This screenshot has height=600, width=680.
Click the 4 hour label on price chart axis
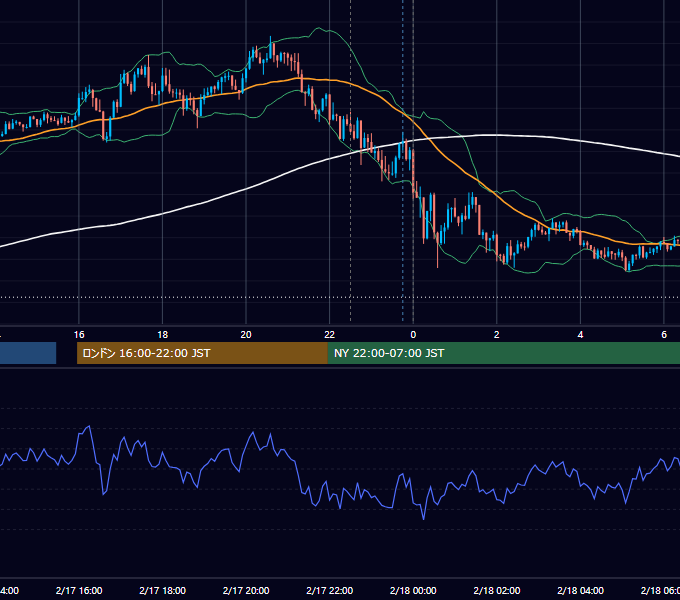click(x=580, y=335)
